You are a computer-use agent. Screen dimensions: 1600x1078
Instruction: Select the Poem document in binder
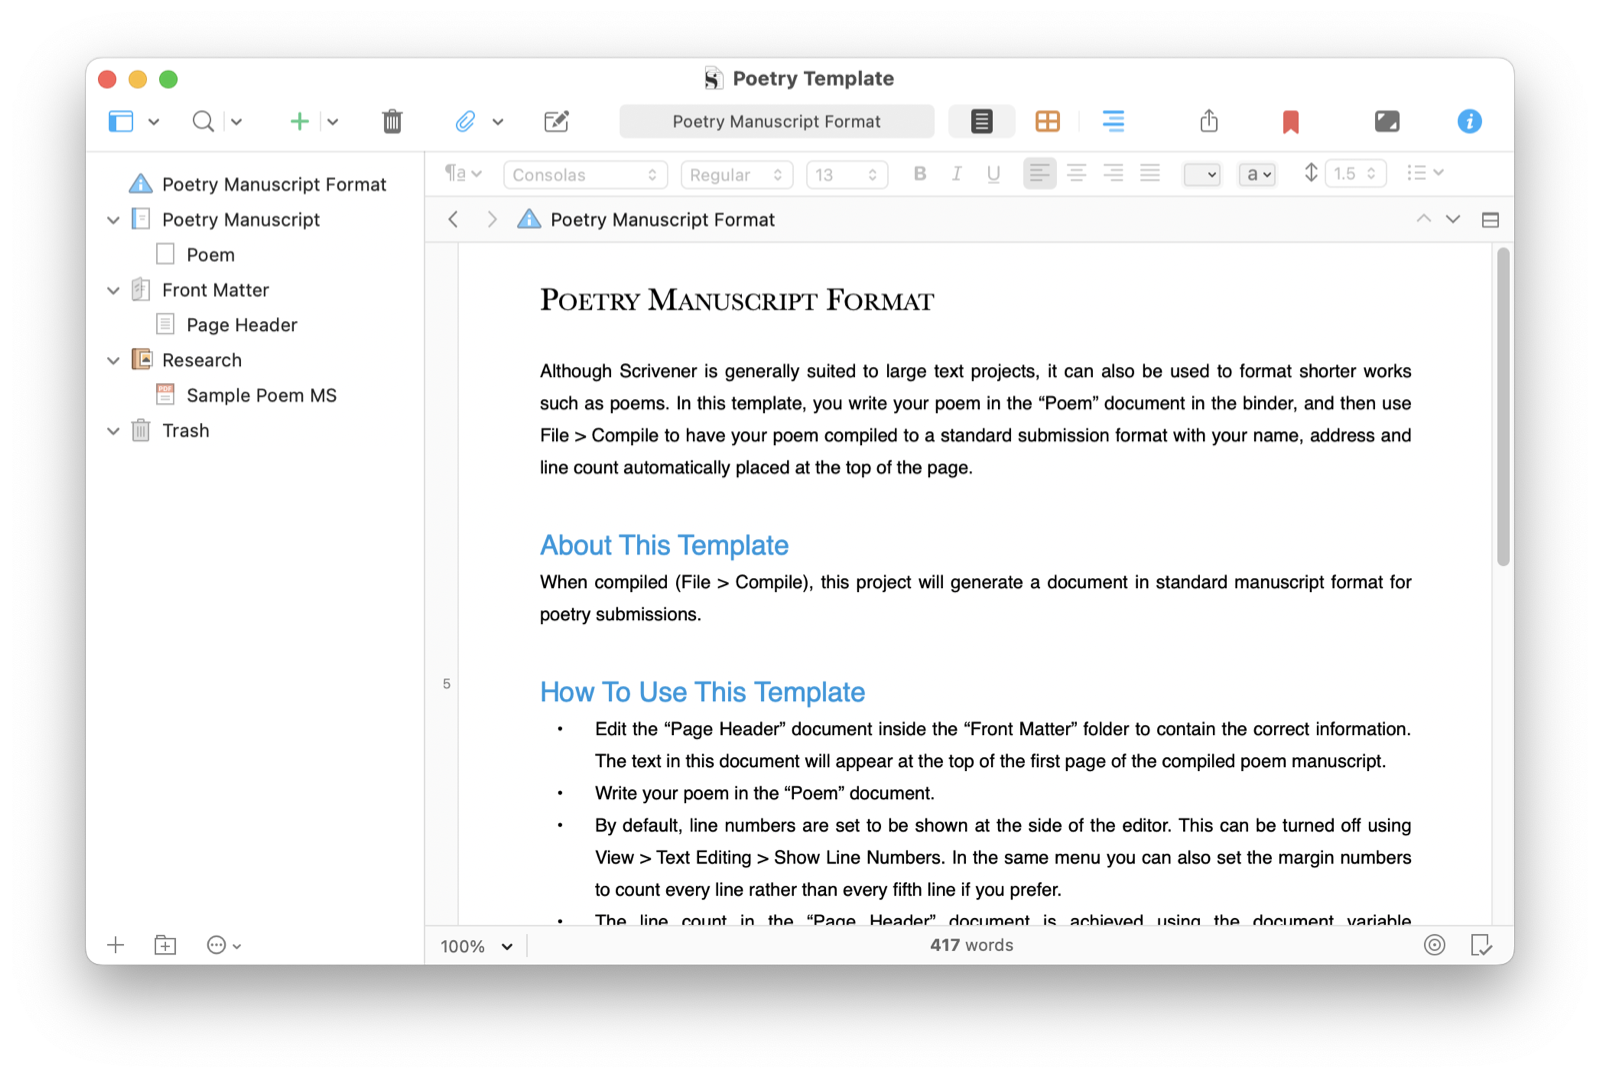210,255
